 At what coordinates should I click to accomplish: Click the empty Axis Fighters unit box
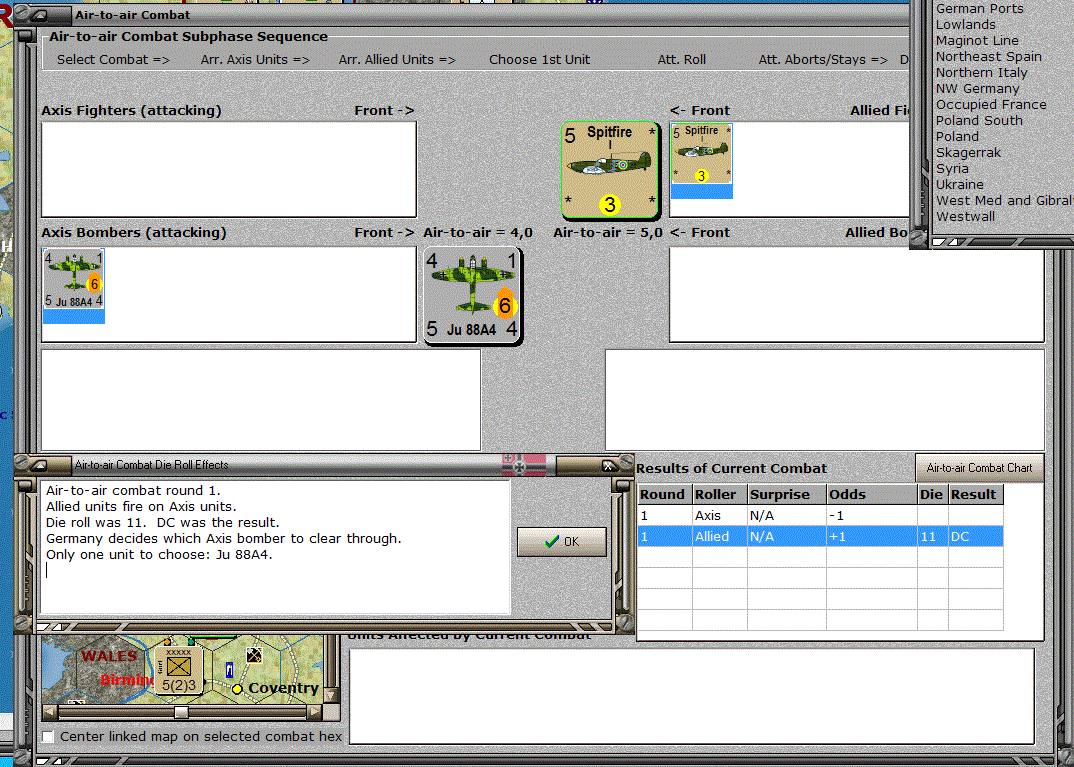click(229, 170)
